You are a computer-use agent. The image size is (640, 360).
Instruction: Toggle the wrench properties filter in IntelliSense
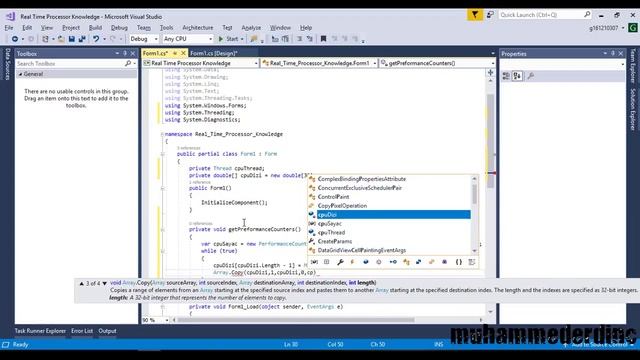tap(340, 262)
